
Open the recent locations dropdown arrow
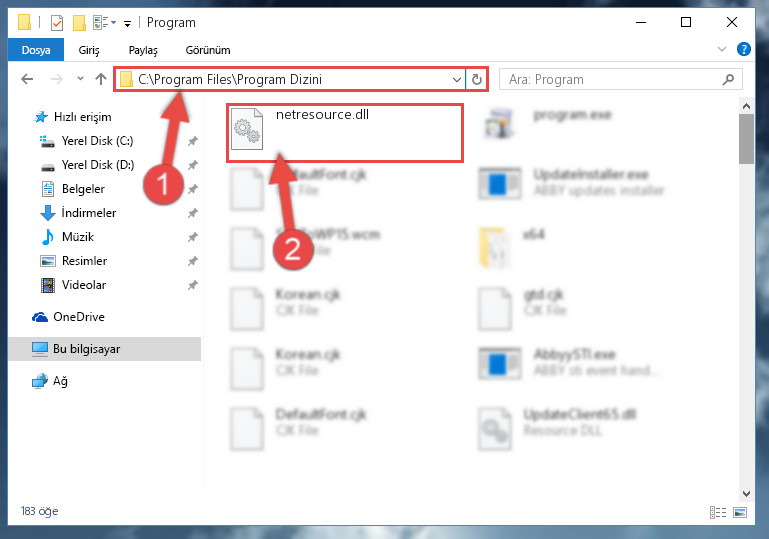(x=80, y=78)
